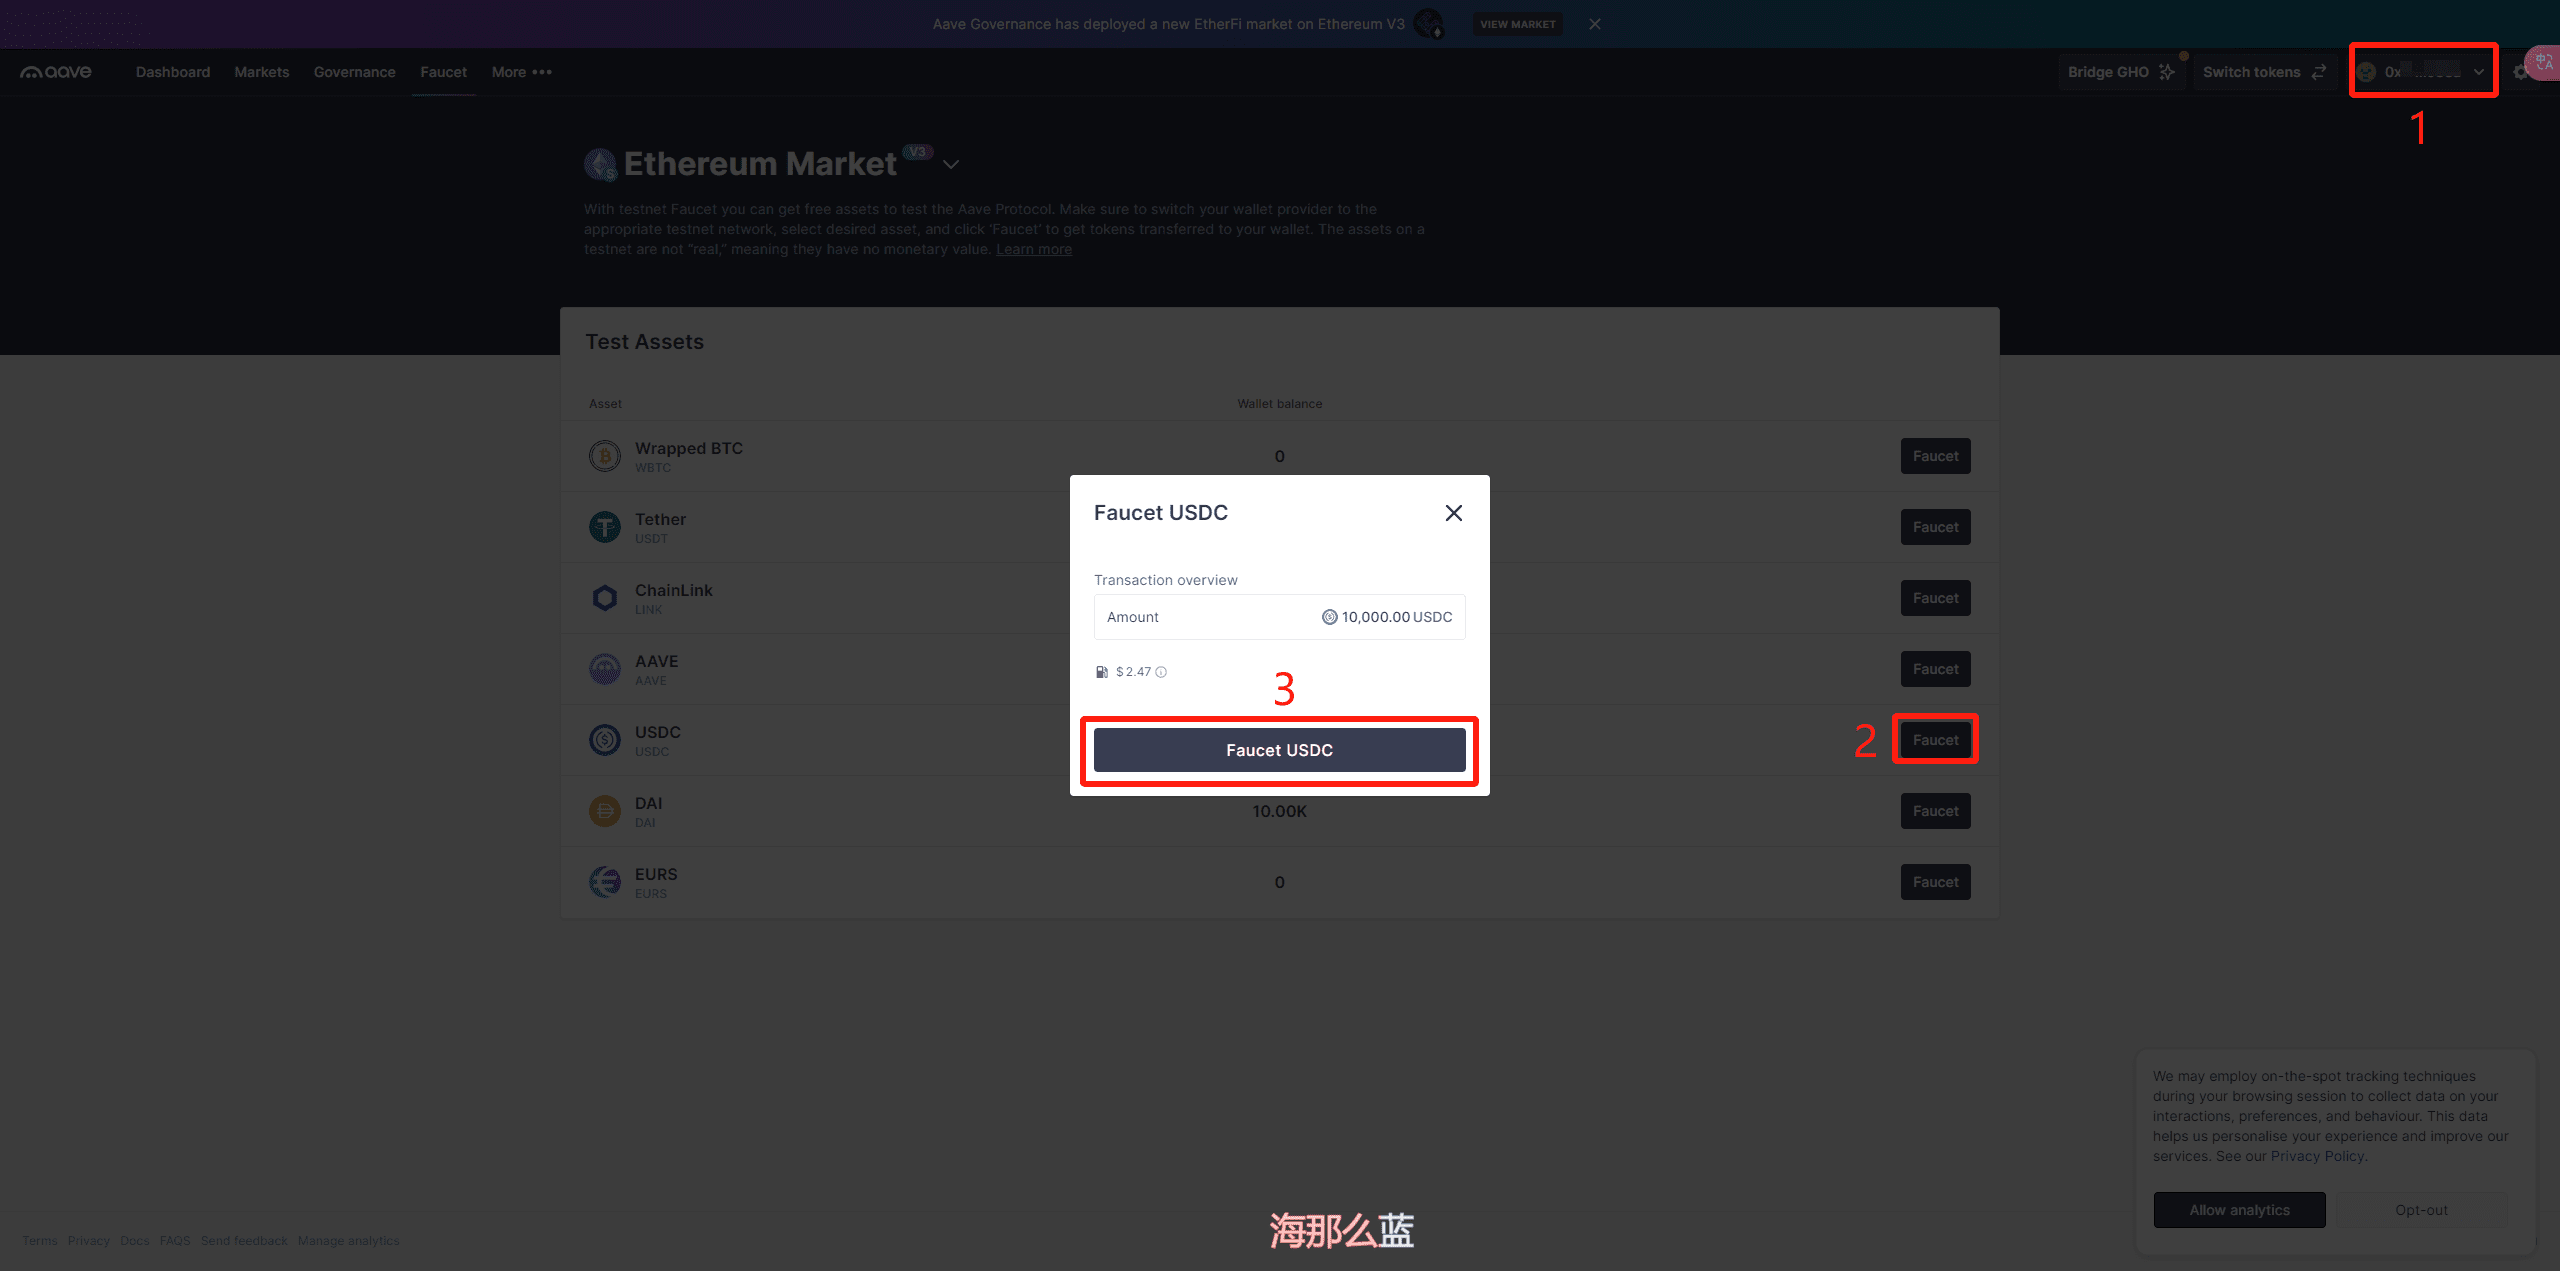Open the Learn more link
This screenshot has height=1271, width=2560.
(1033, 249)
